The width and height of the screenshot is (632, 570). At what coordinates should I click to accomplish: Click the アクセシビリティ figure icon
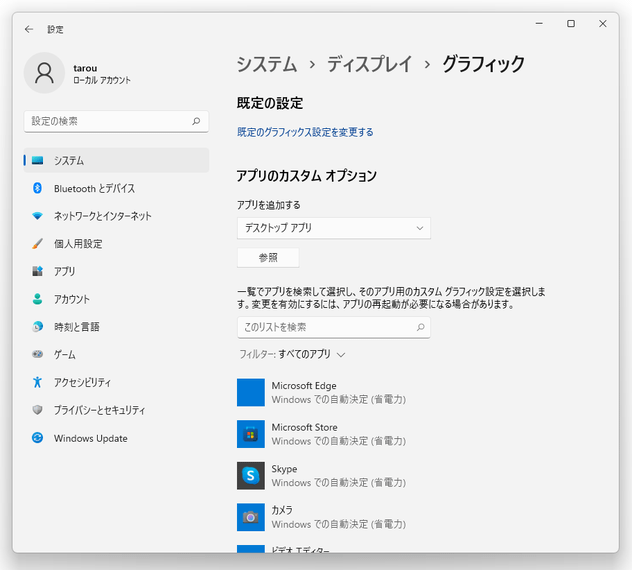[x=37, y=382]
